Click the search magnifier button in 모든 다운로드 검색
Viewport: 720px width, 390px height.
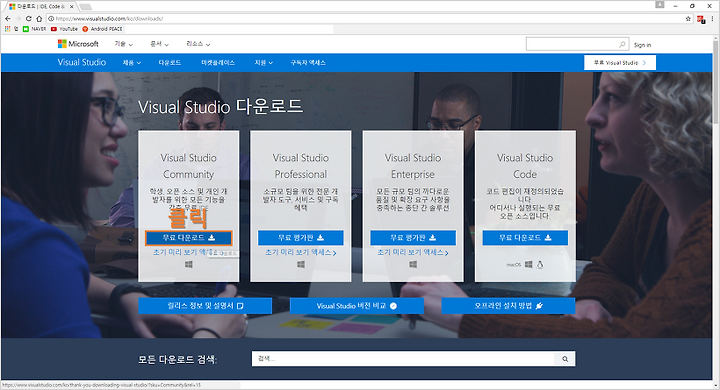coord(565,359)
